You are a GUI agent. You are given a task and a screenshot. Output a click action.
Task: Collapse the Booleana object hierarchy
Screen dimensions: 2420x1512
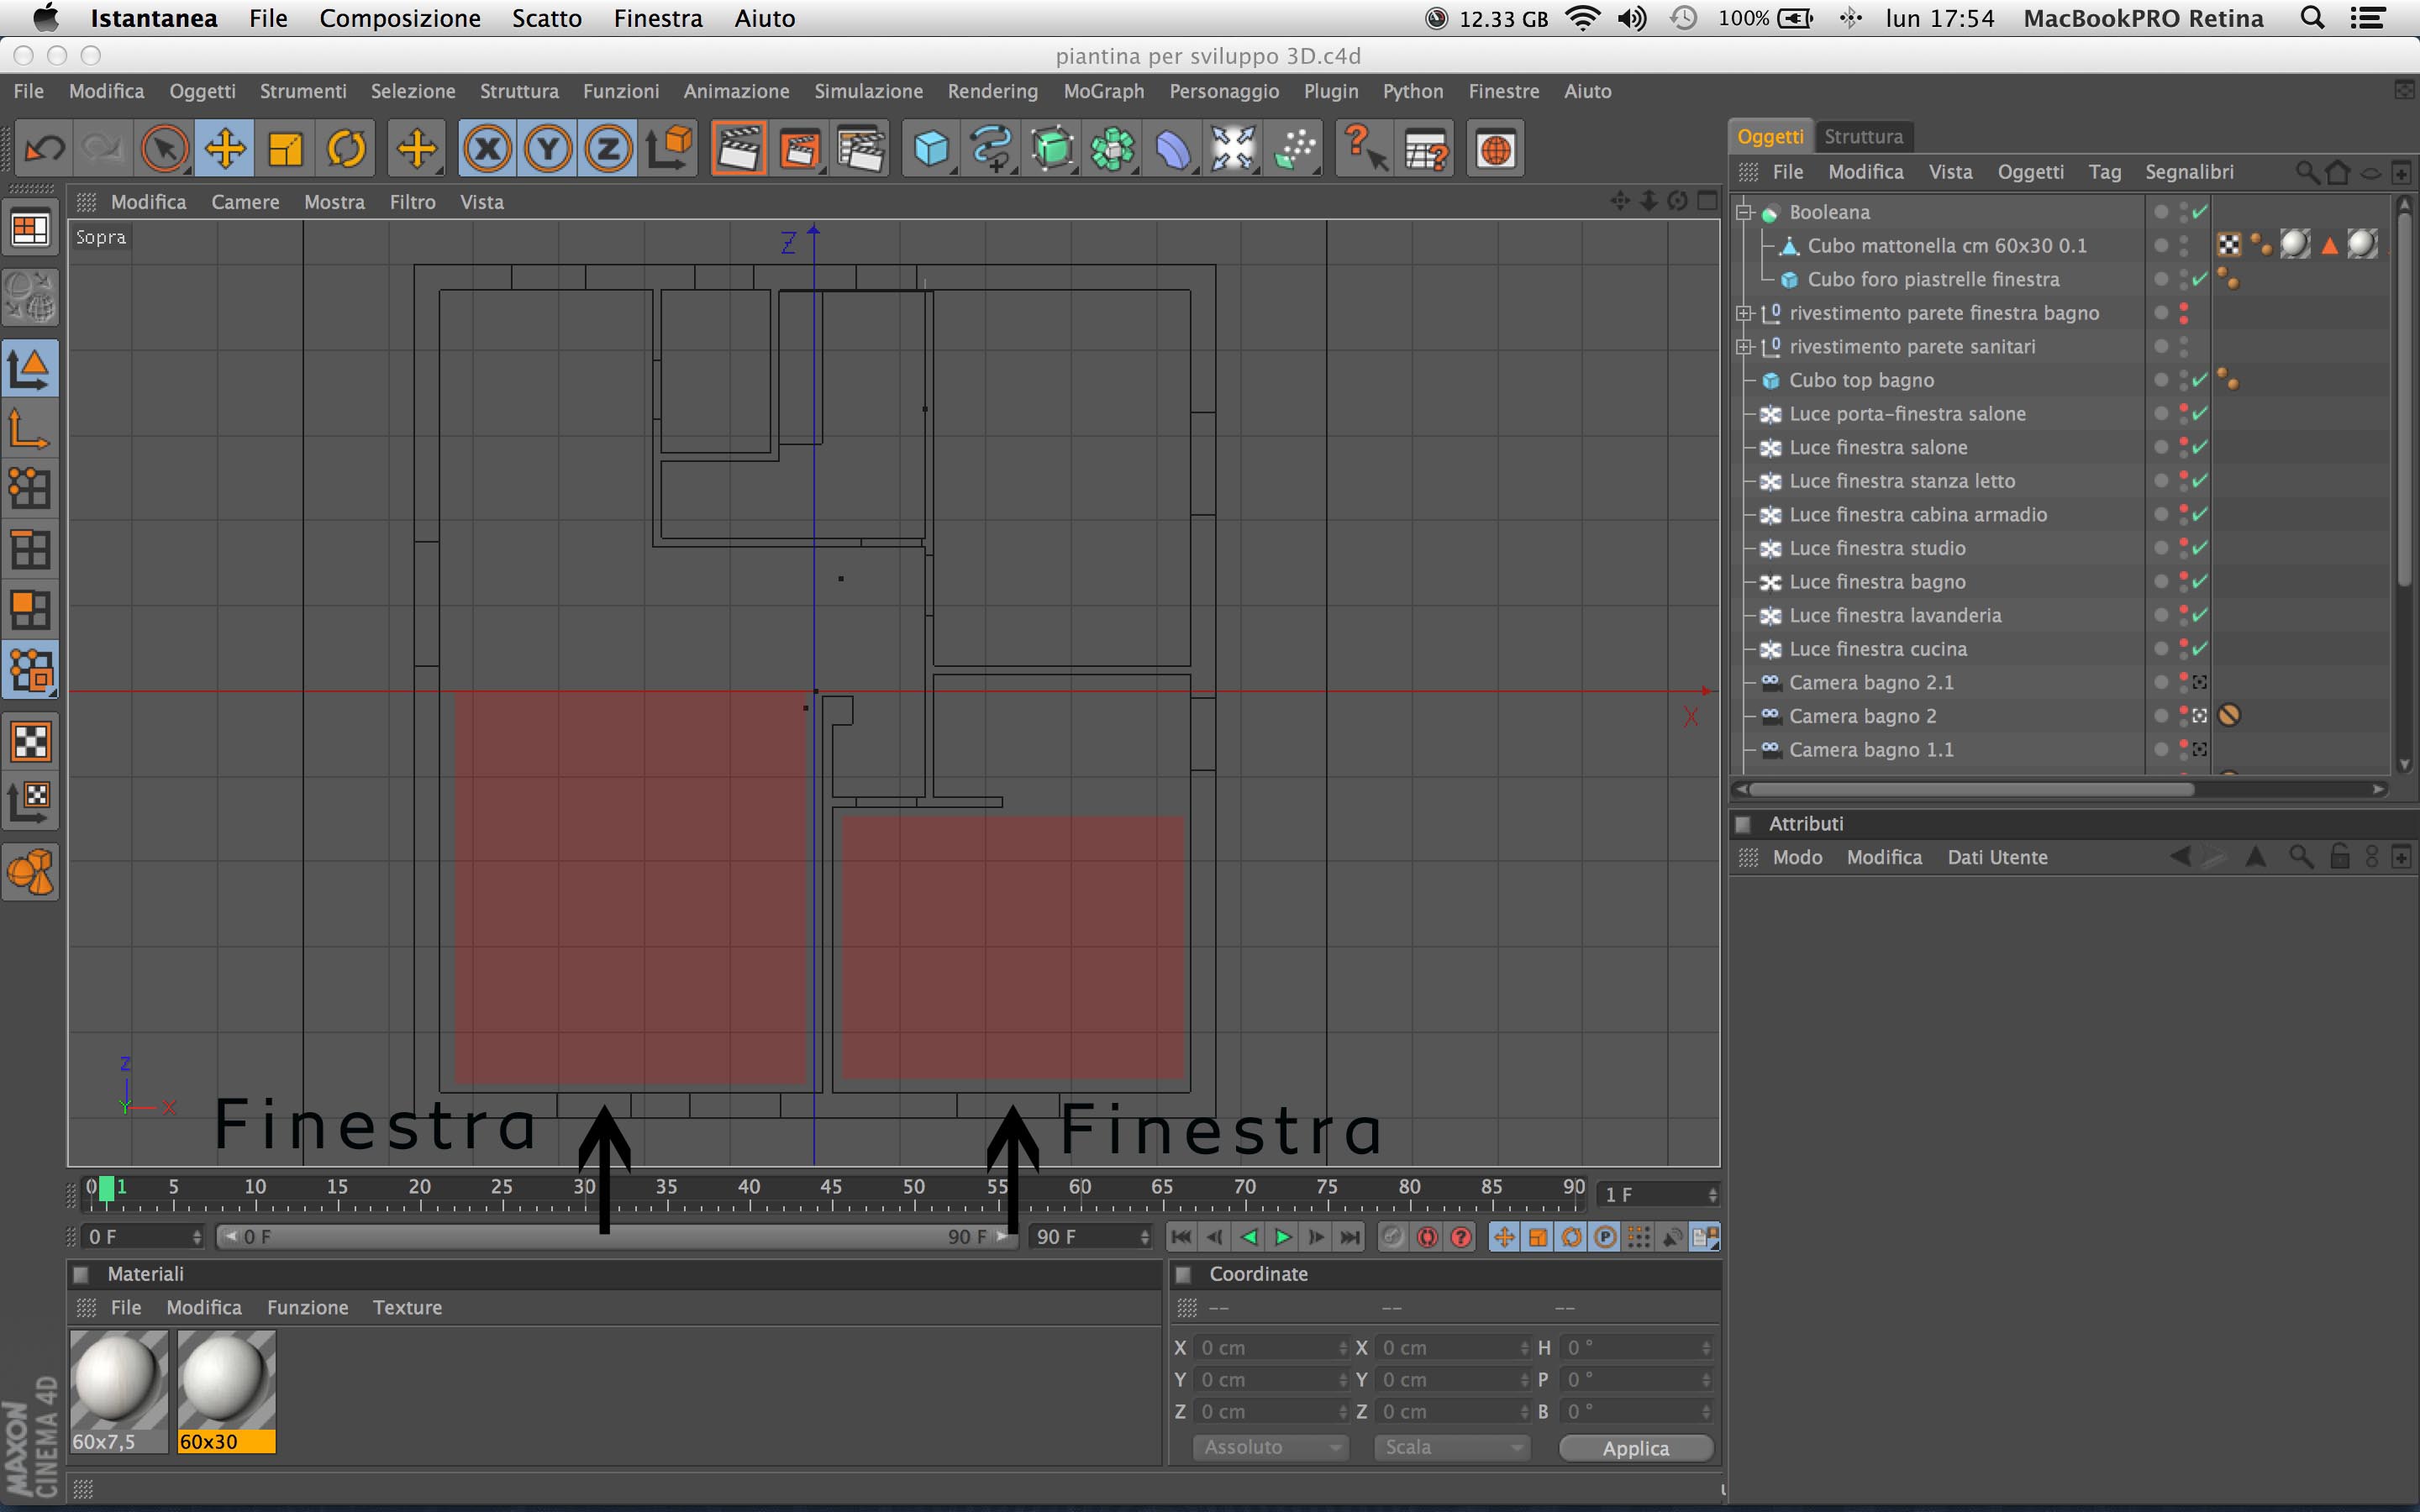coord(1744,212)
